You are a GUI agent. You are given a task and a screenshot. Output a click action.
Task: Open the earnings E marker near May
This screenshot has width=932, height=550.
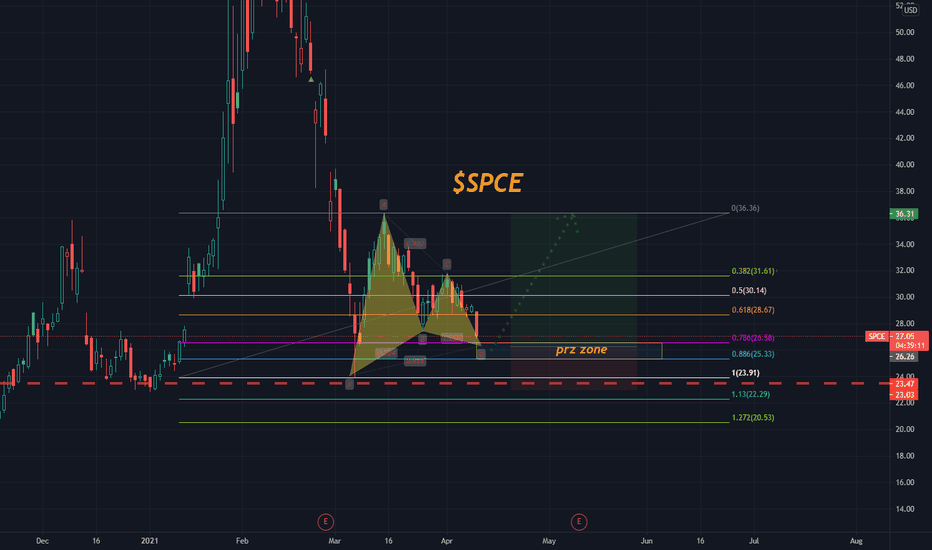579,522
